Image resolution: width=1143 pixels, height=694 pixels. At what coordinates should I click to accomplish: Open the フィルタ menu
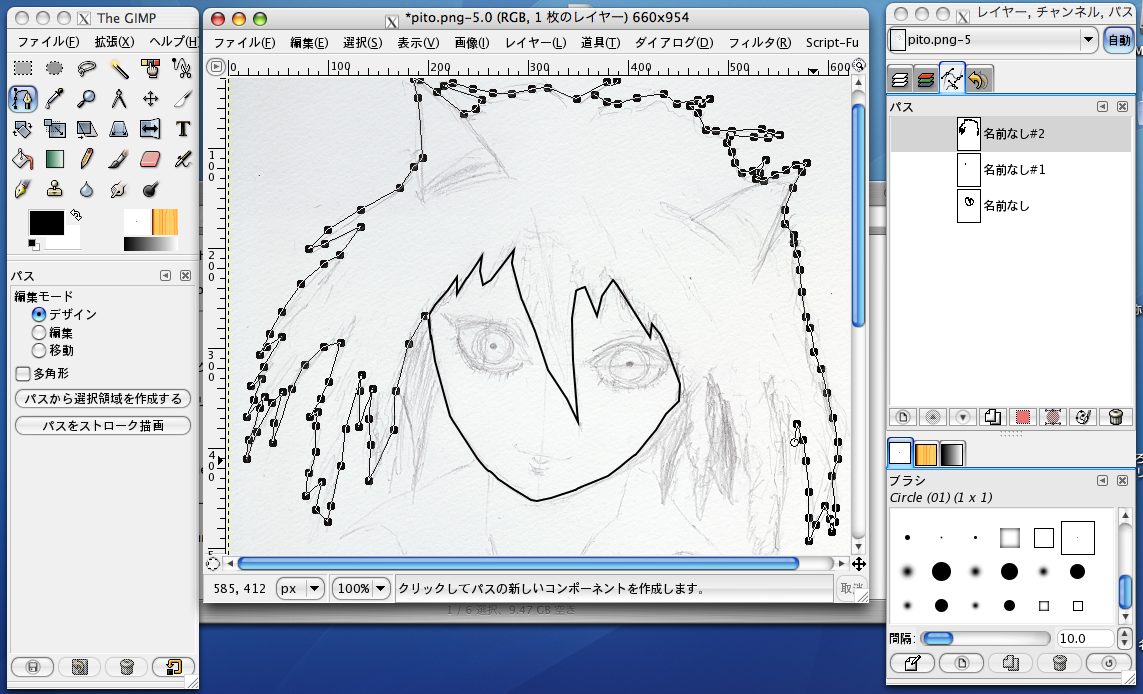[760, 42]
